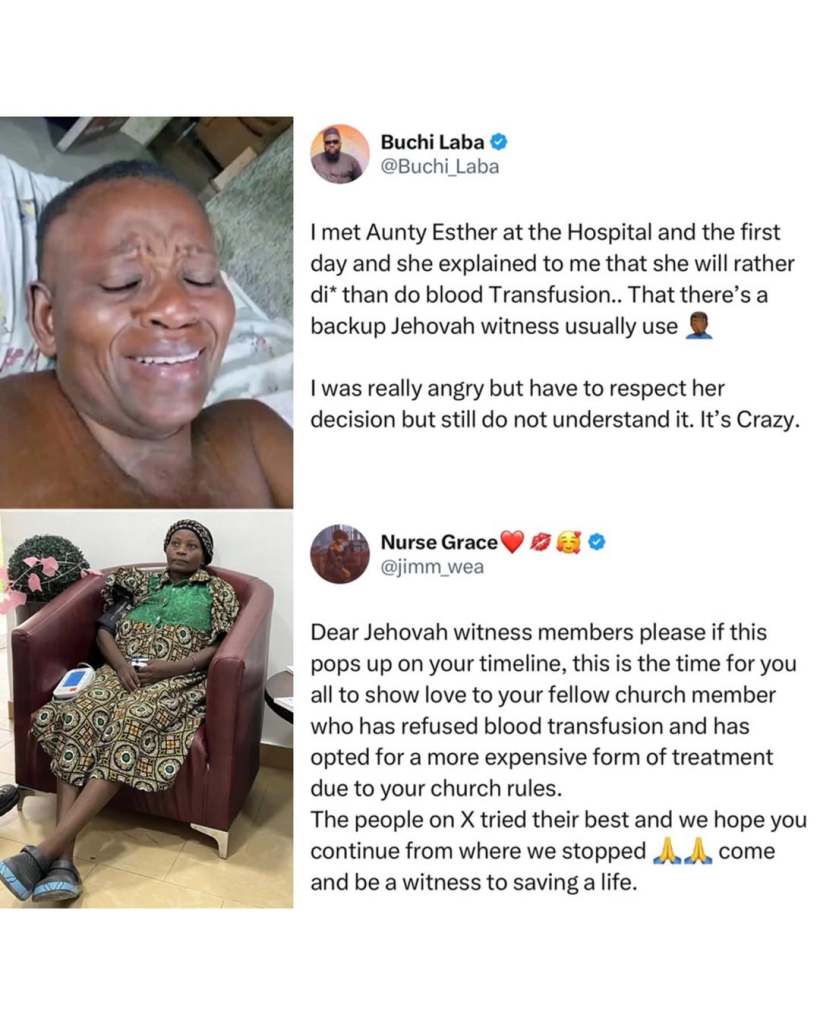Open Nurse Grace's profile avatar
The height and width of the screenshot is (1024, 820).
pyautogui.click(x=339, y=553)
